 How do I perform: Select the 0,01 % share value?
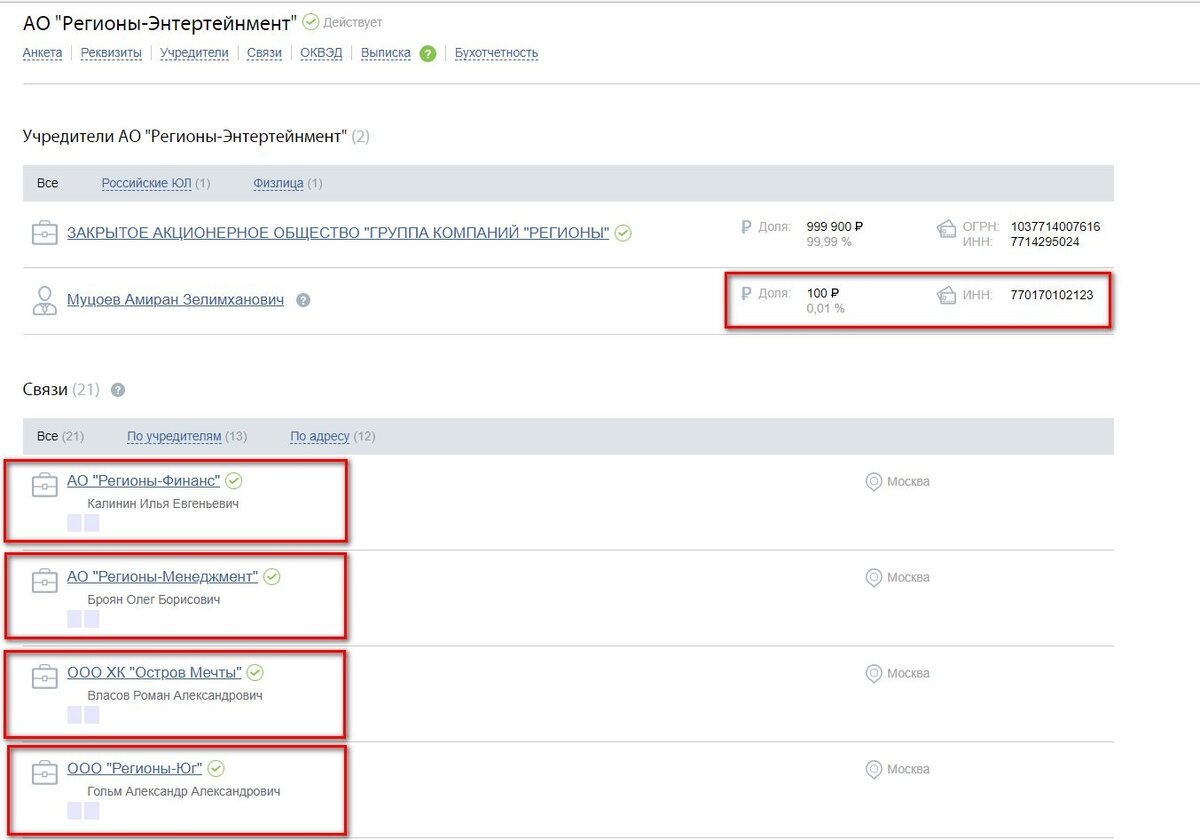[x=826, y=309]
